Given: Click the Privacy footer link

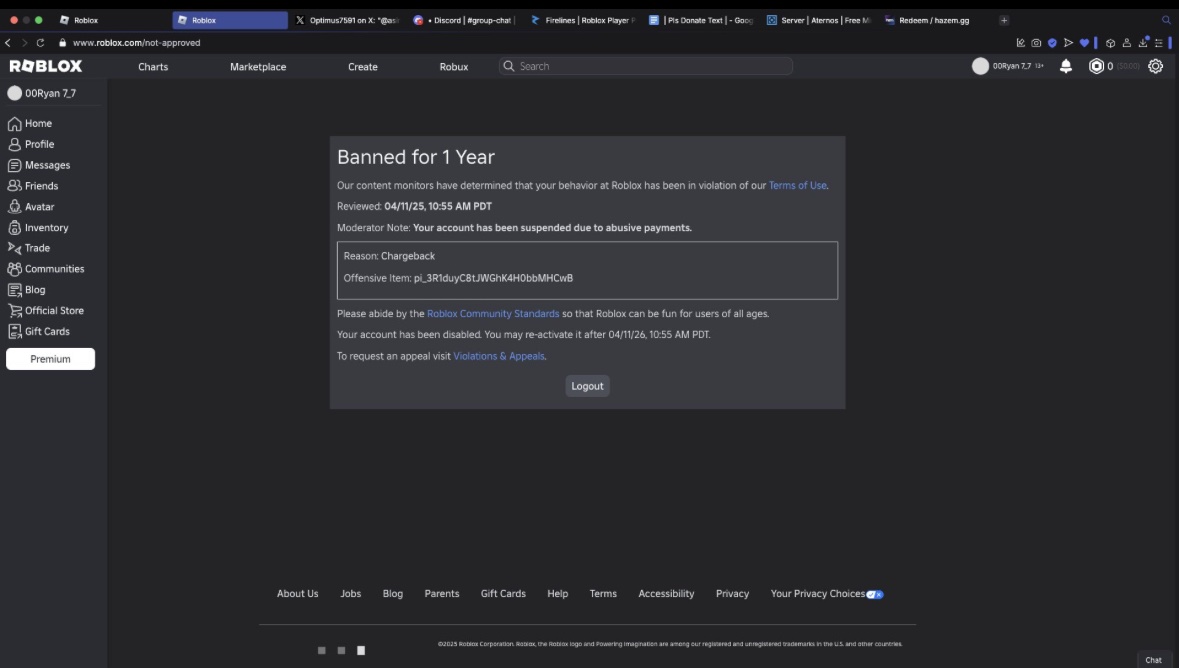Looking at the screenshot, I should click(732, 594).
